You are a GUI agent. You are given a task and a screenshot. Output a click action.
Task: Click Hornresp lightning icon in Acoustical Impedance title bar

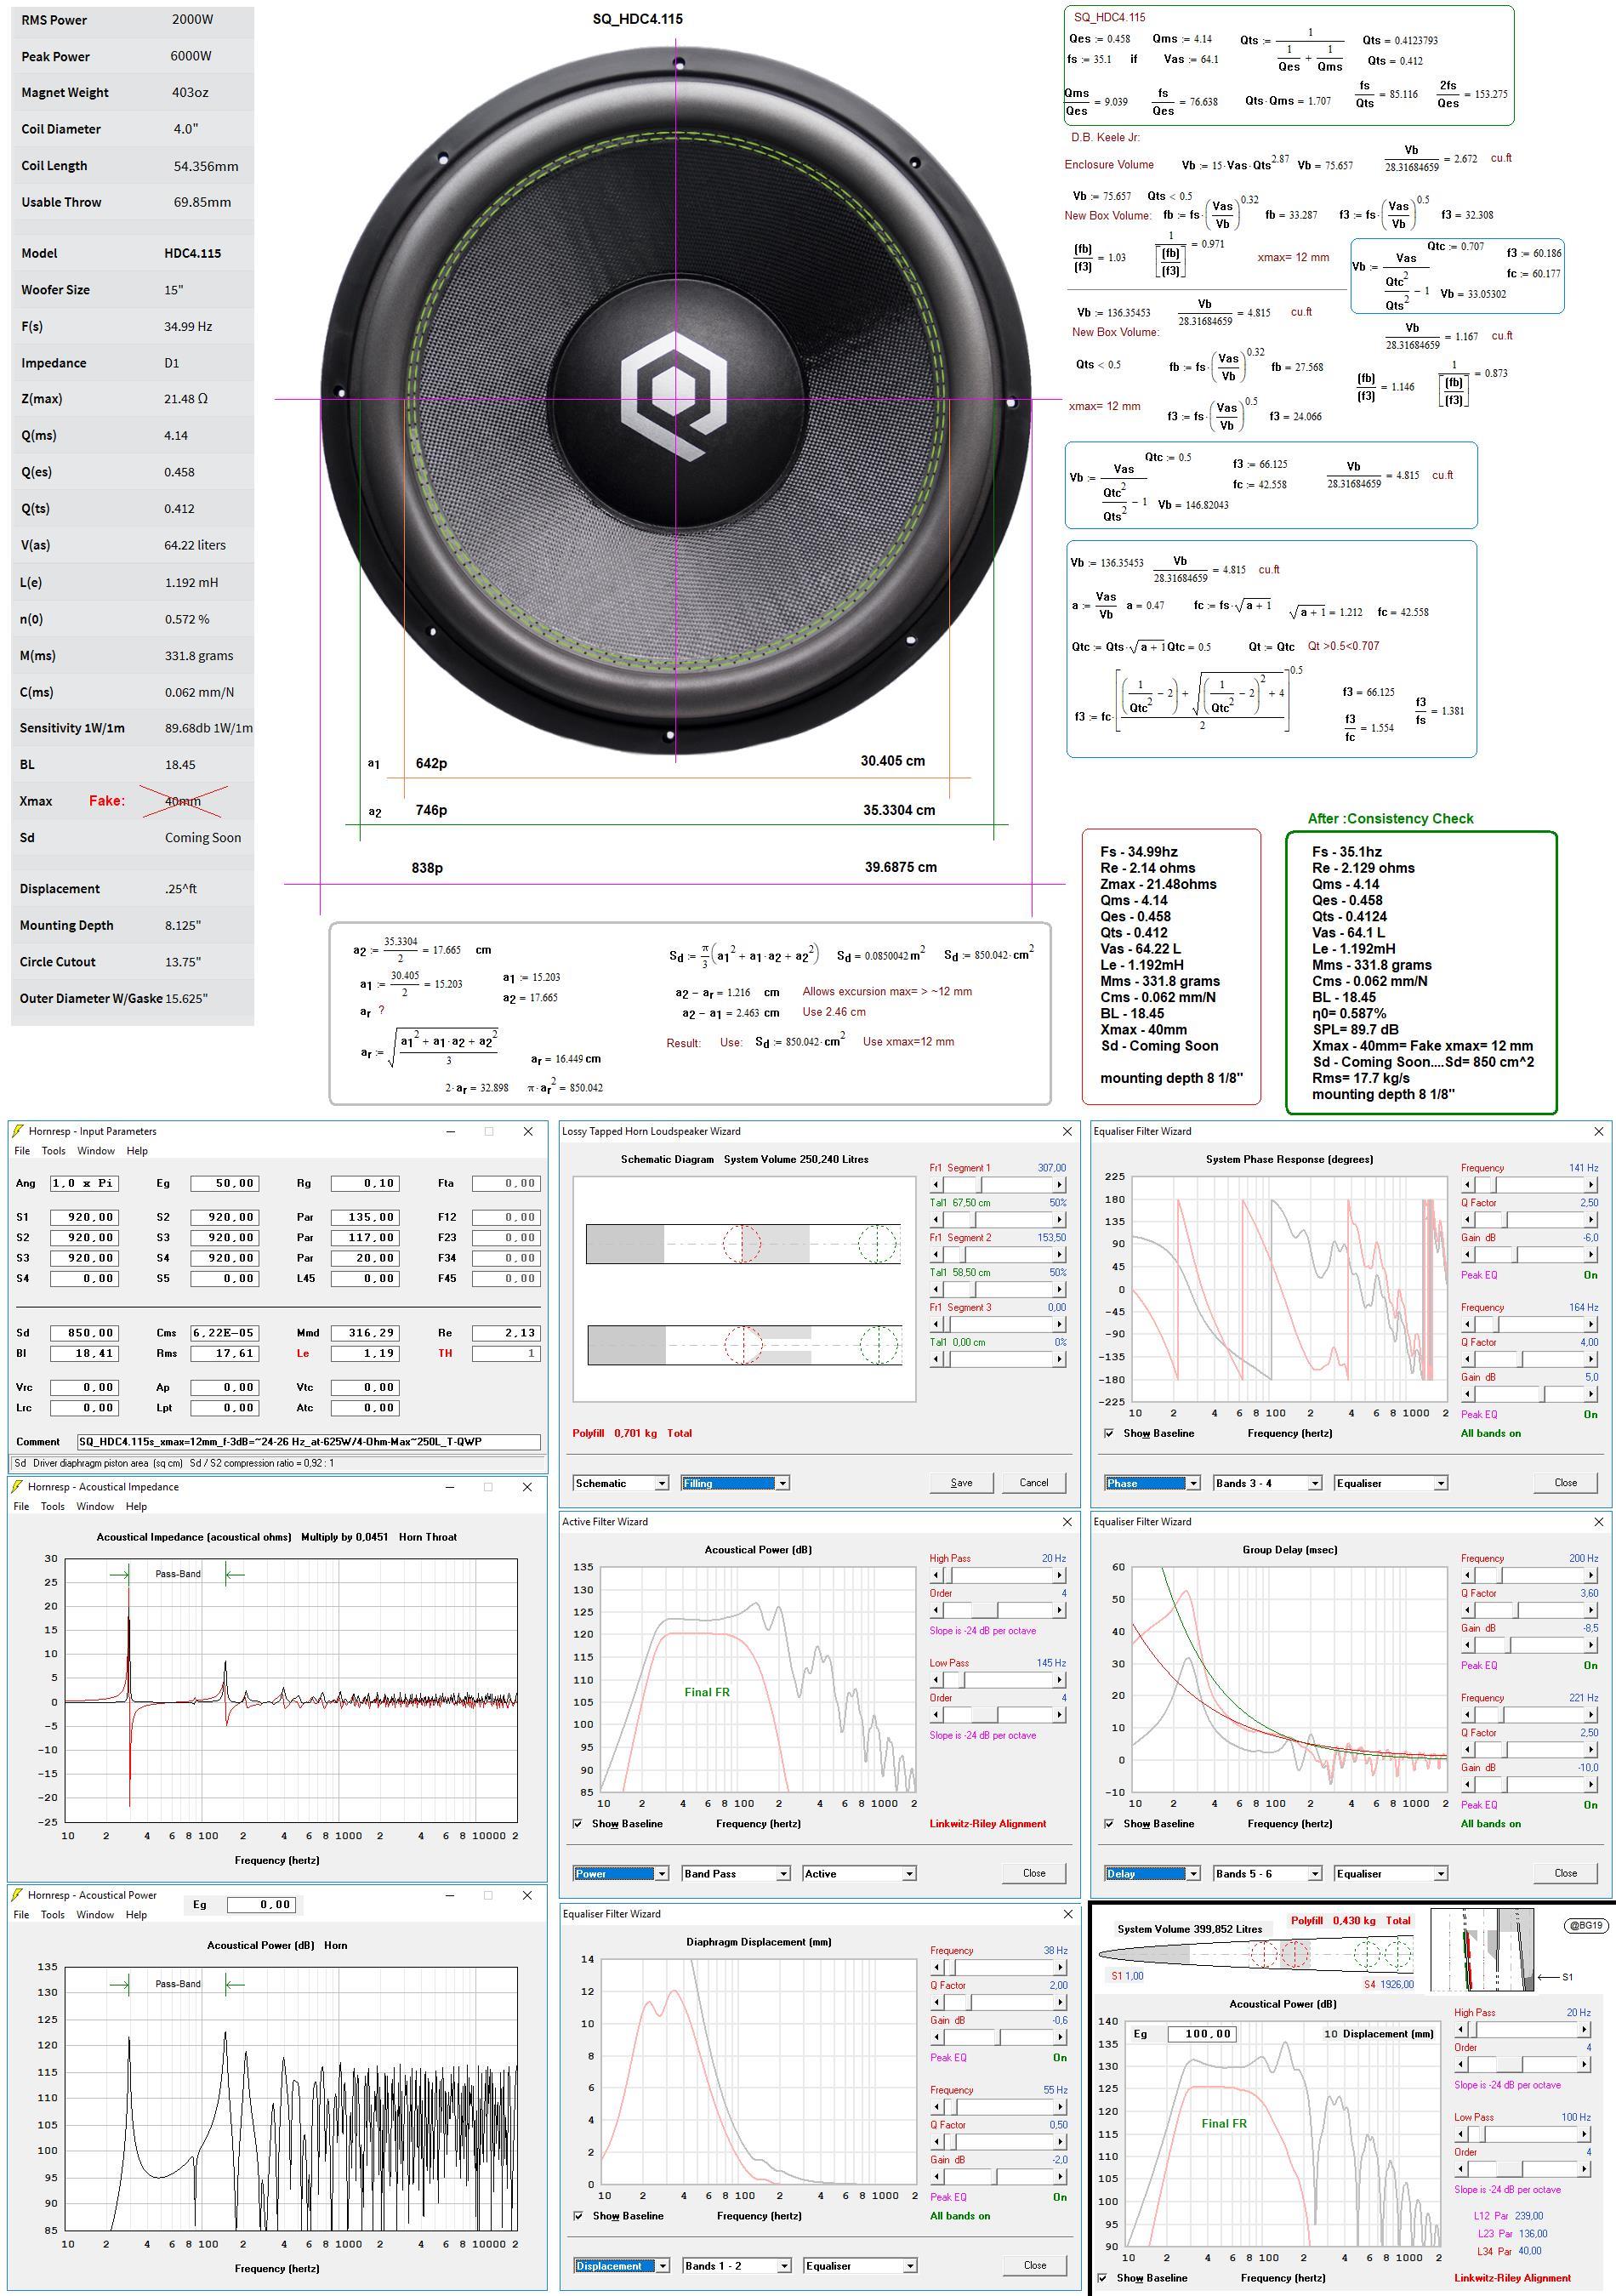coord(17,1486)
